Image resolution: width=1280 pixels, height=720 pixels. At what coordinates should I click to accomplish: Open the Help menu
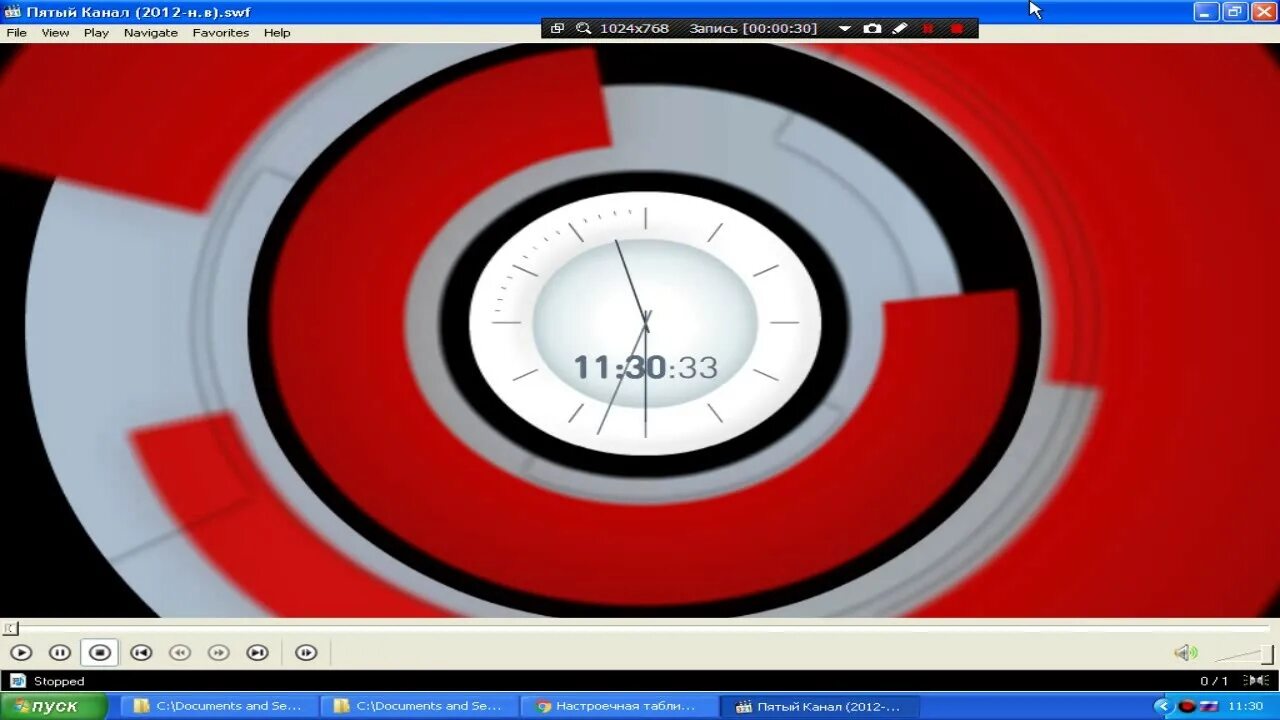pos(277,33)
